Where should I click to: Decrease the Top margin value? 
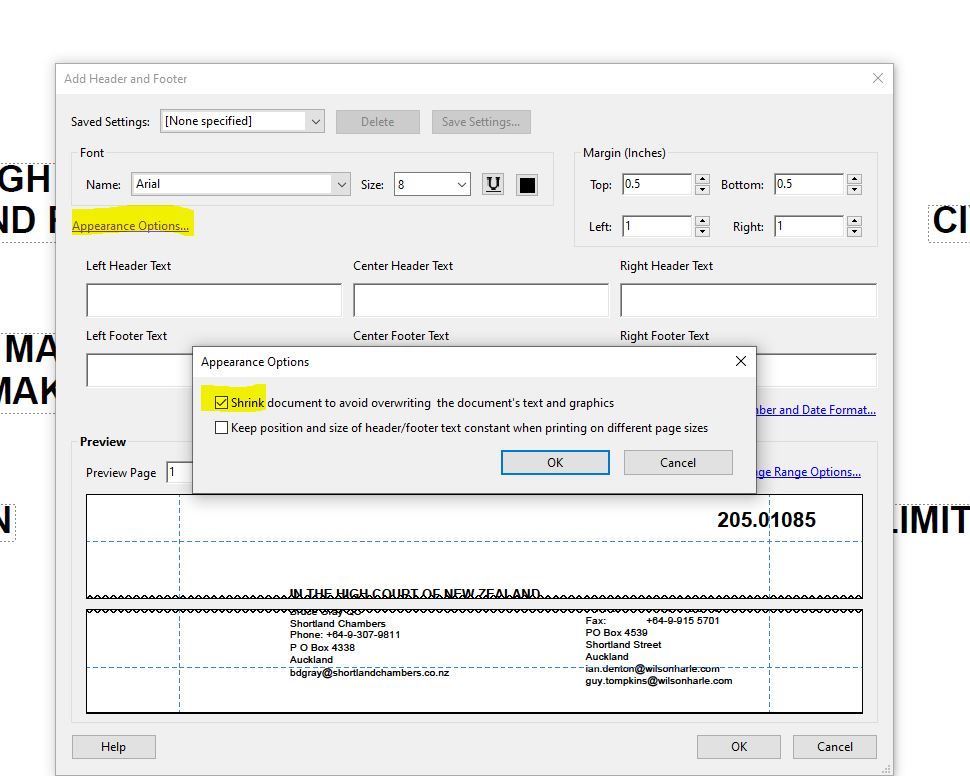tap(702, 189)
